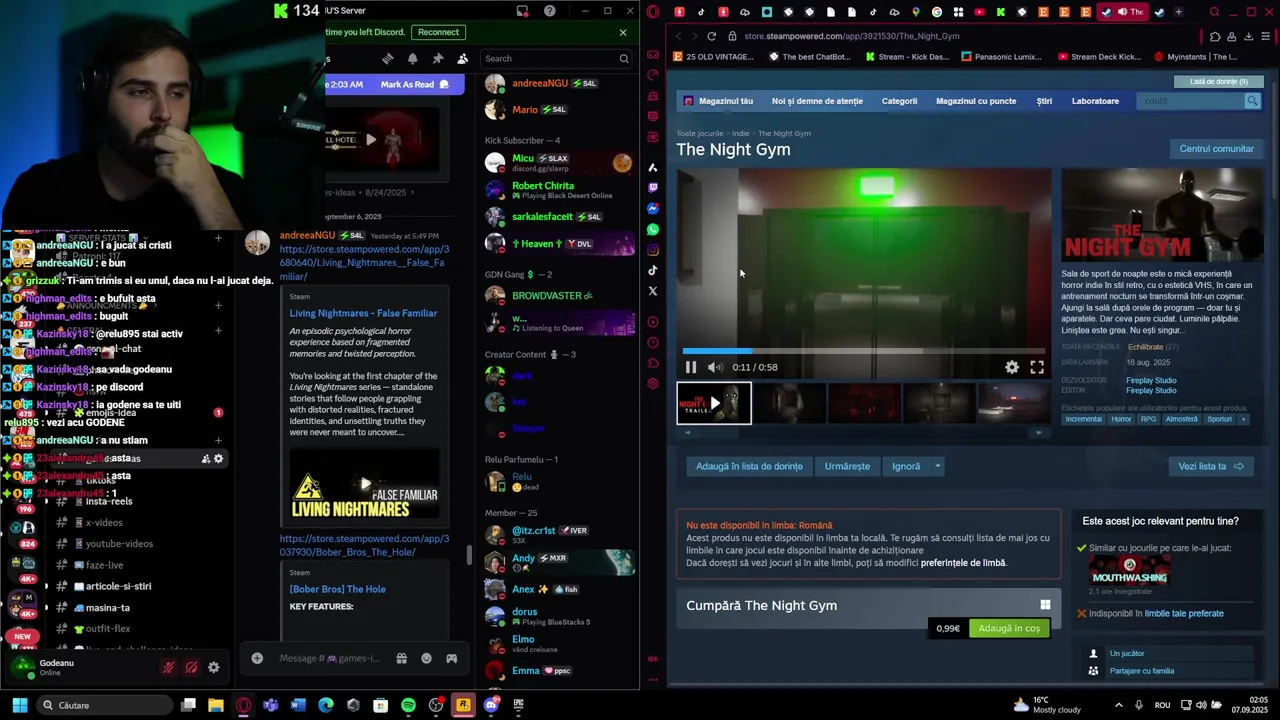Click the 'Indie' breadcrumb link

[x=740, y=133]
